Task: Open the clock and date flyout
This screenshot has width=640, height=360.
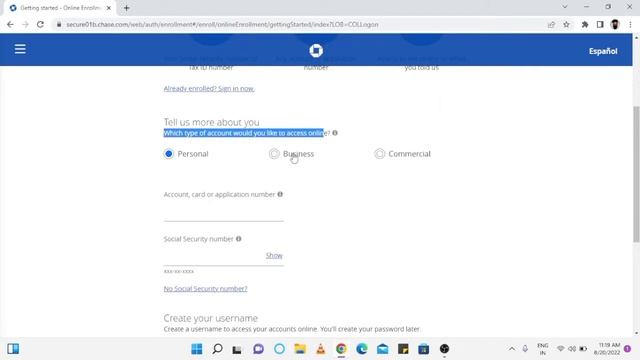Action: 607,349
